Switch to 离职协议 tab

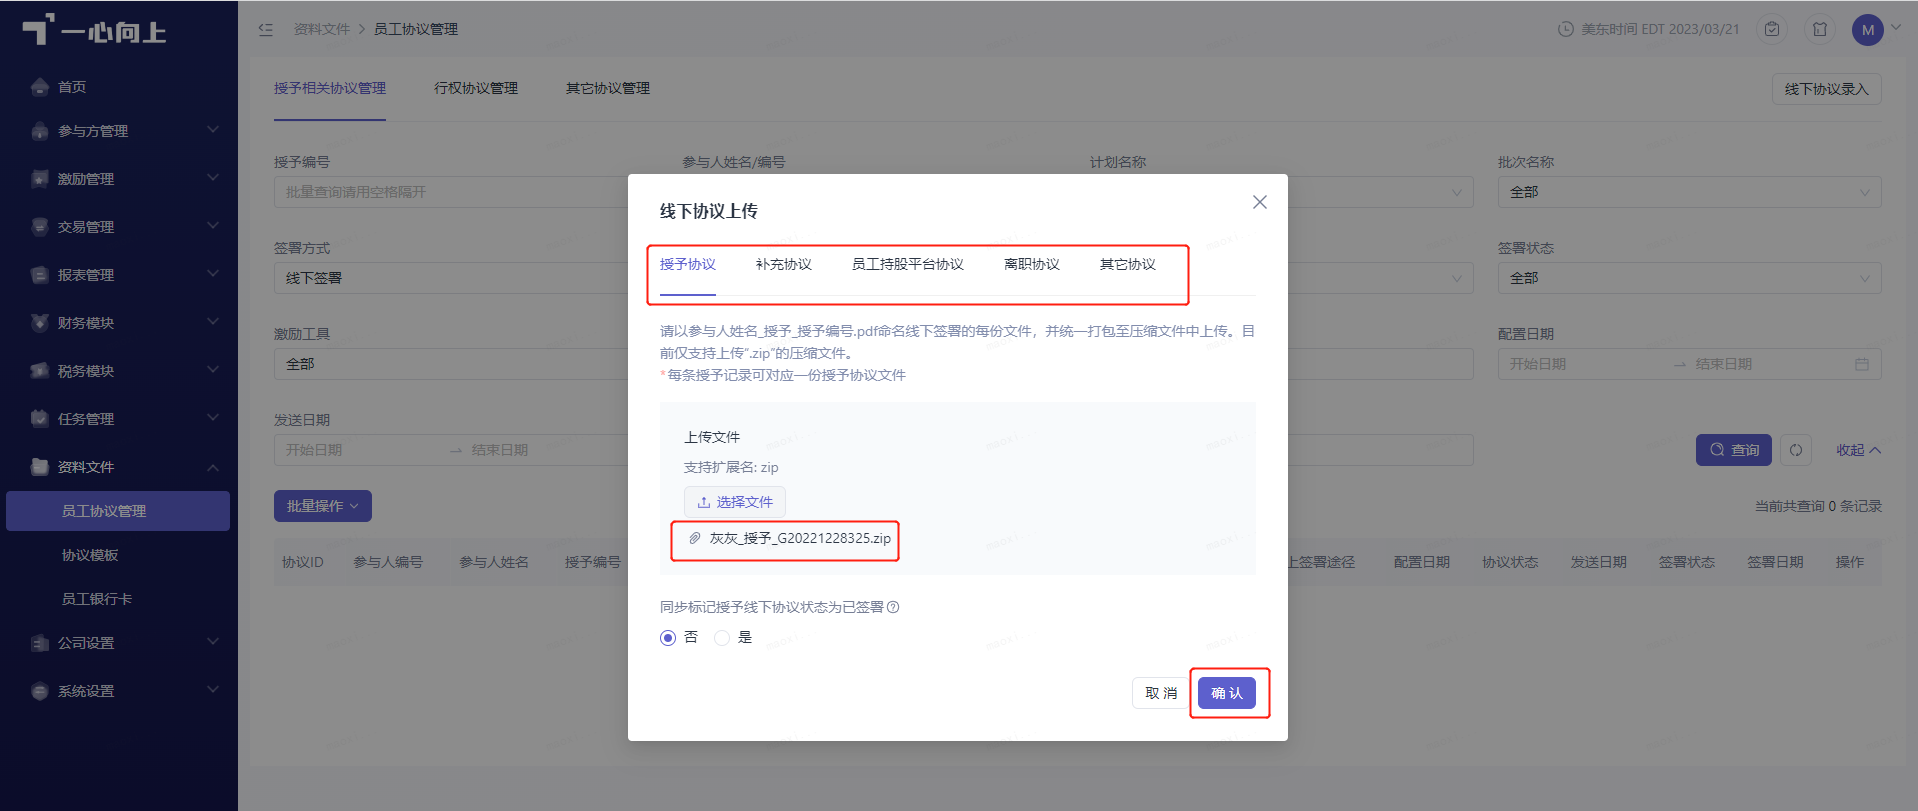[1032, 264]
